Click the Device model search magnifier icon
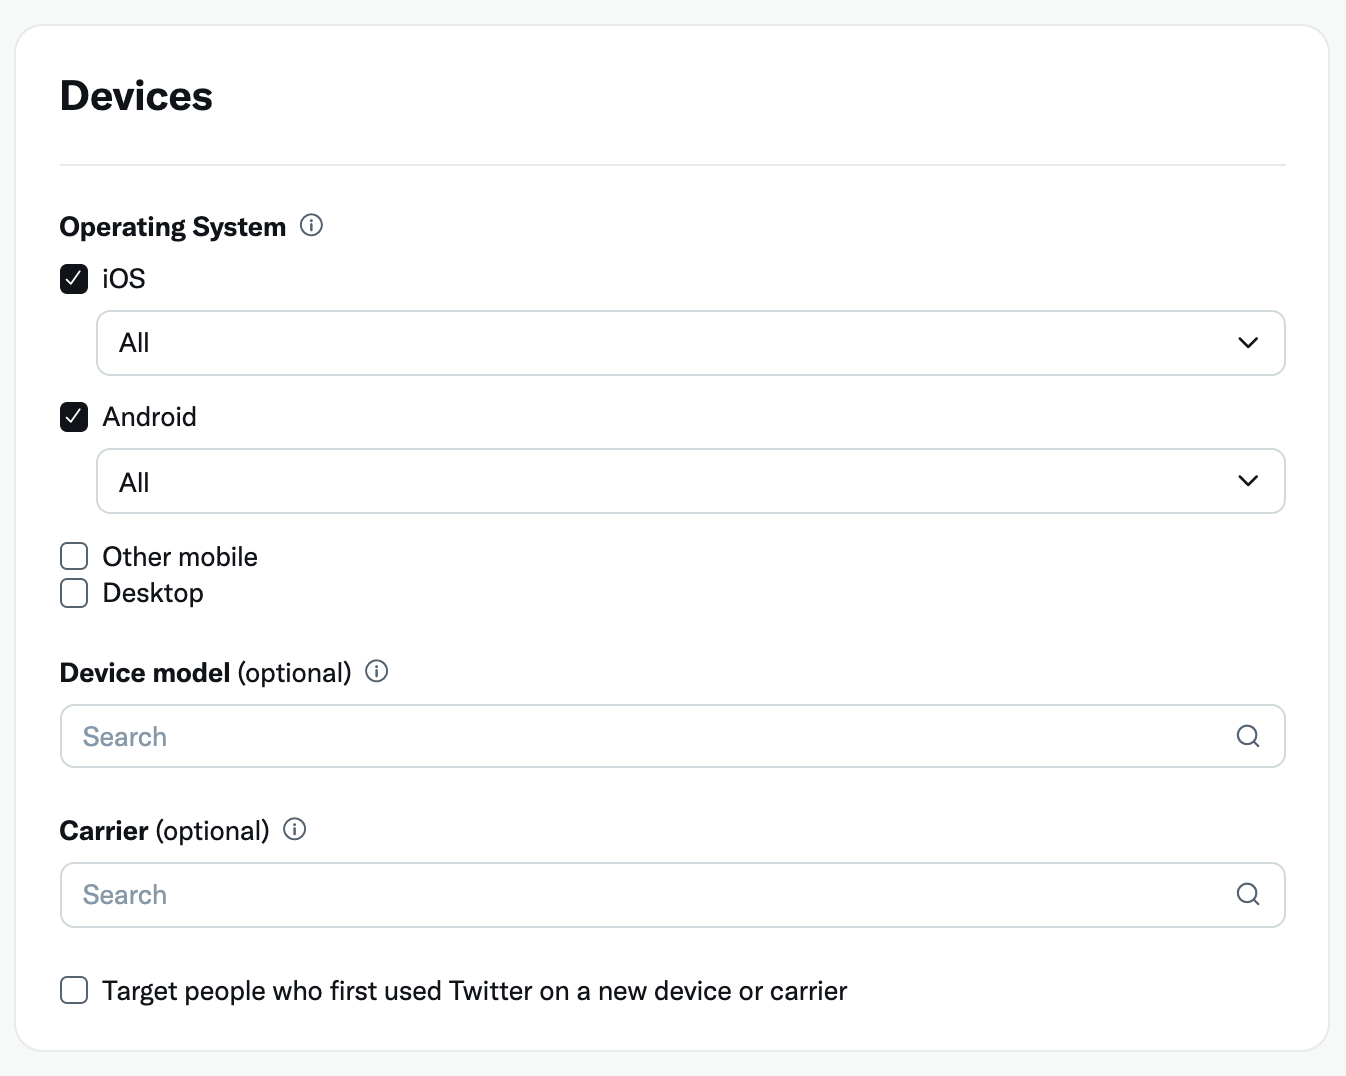The width and height of the screenshot is (1346, 1076). (x=1248, y=736)
